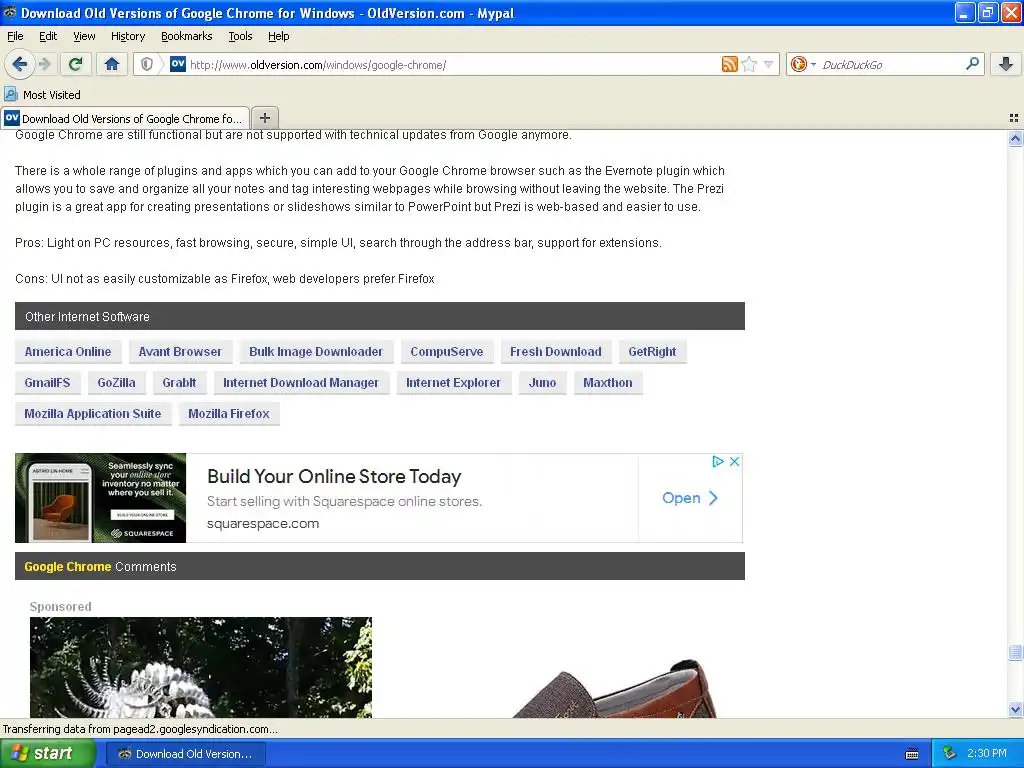Image resolution: width=1024 pixels, height=768 pixels.
Task: Click the on-screen keyboard tray icon
Action: click(912, 754)
